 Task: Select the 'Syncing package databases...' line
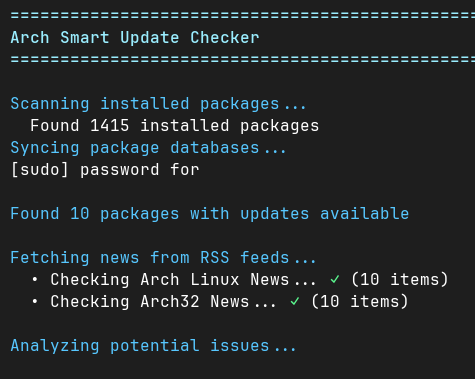(x=148, y=148)
